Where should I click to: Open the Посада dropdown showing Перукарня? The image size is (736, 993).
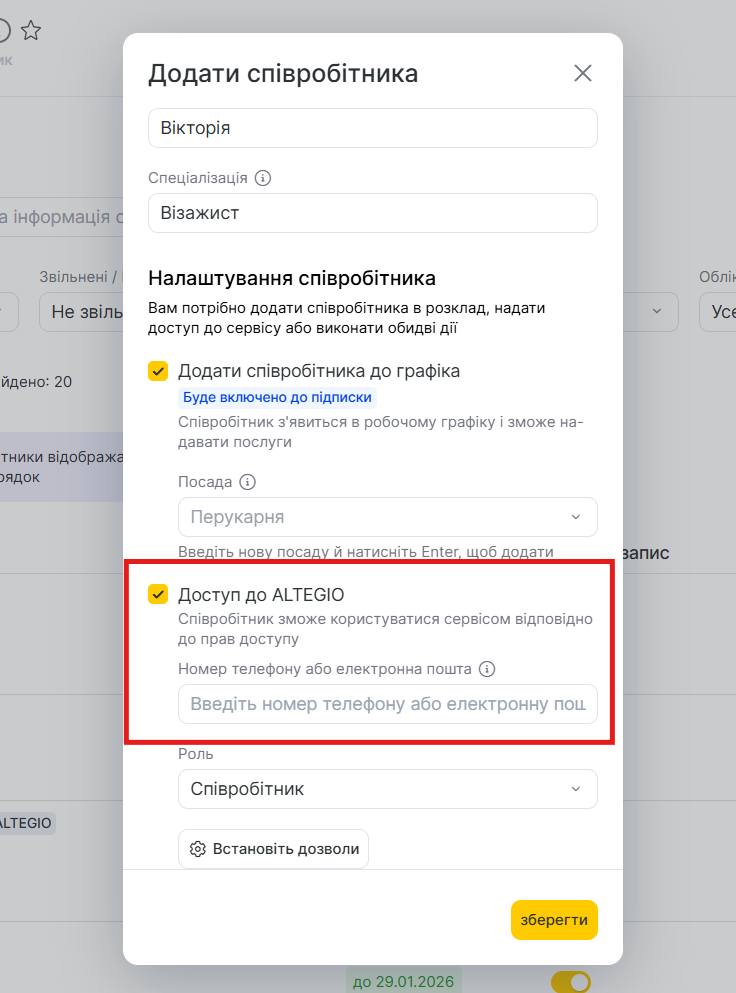[x=387, y=517]
